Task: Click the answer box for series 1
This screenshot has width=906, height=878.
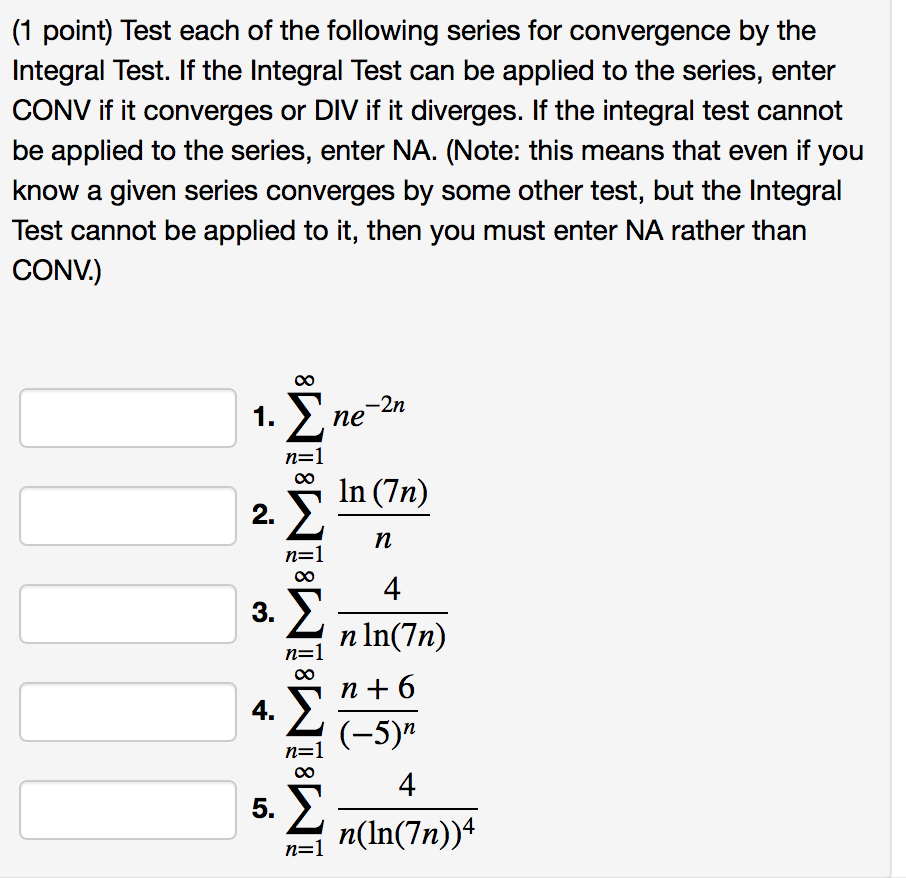Action: (x=127, y=418)
